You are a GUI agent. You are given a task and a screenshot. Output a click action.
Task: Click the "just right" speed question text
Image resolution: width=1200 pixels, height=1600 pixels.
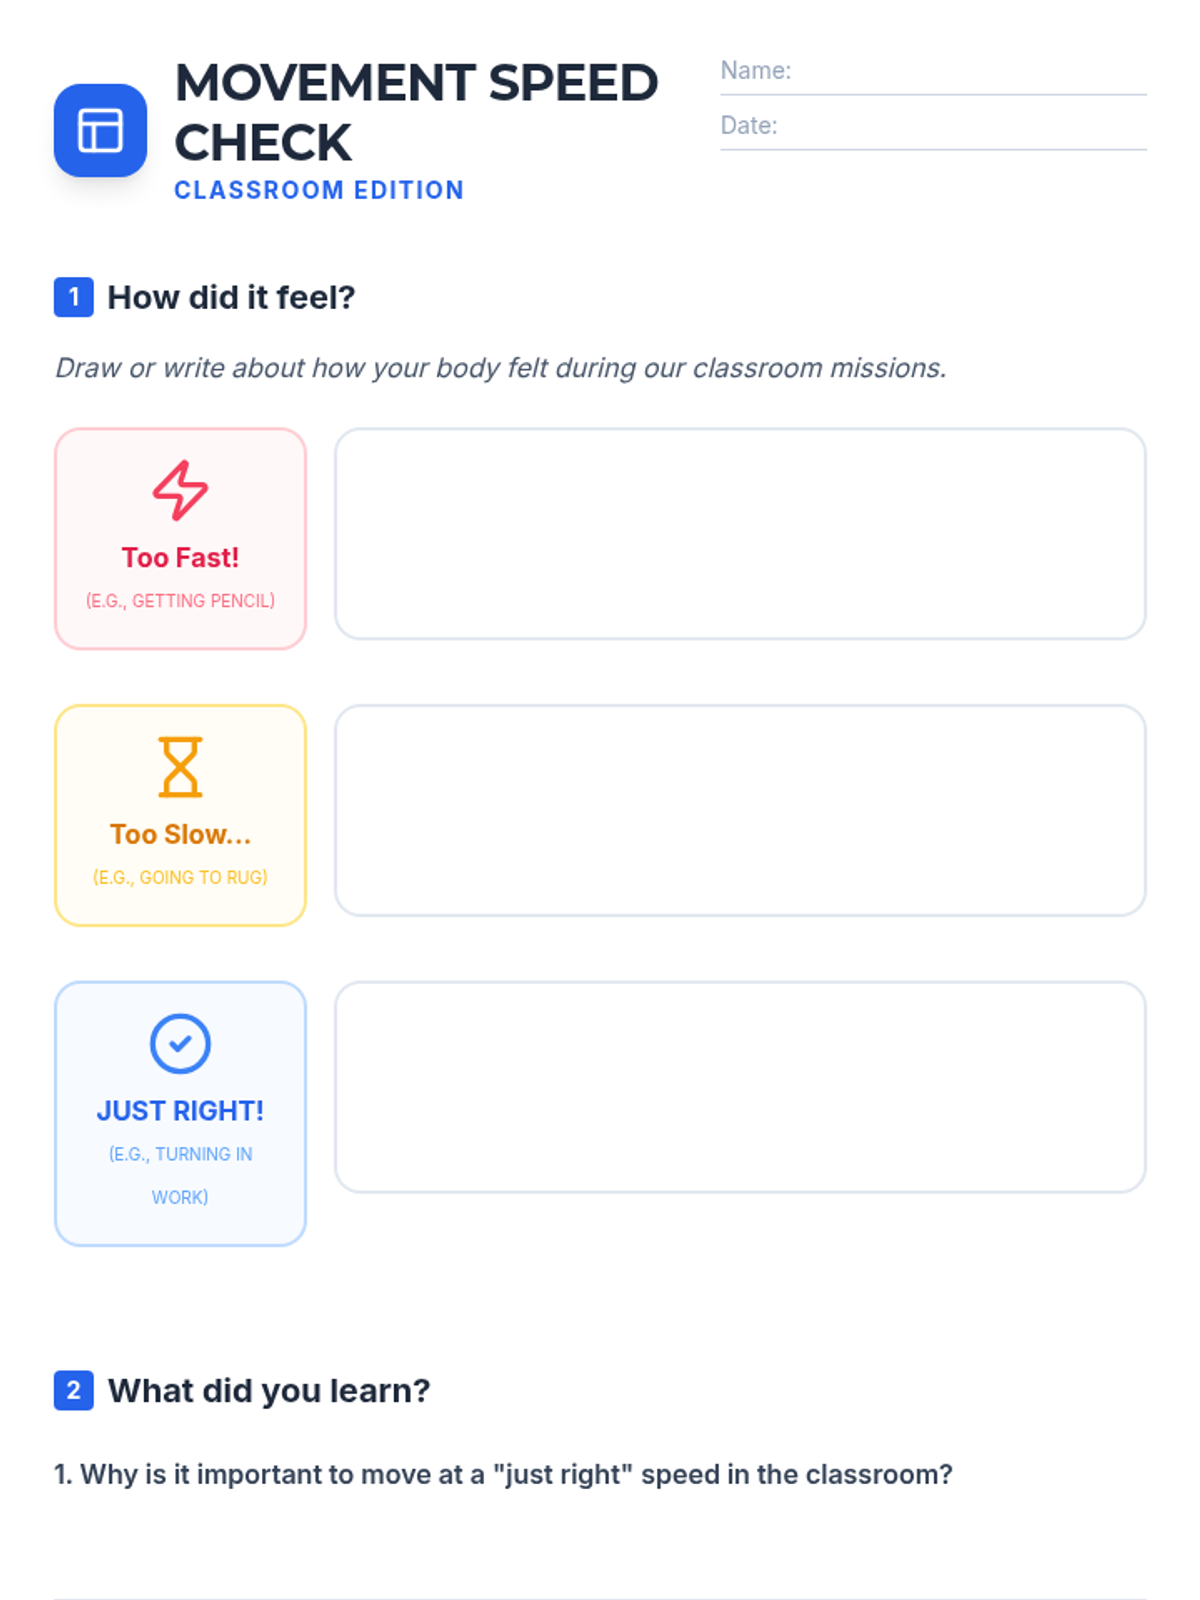[x=503, y=1474]
